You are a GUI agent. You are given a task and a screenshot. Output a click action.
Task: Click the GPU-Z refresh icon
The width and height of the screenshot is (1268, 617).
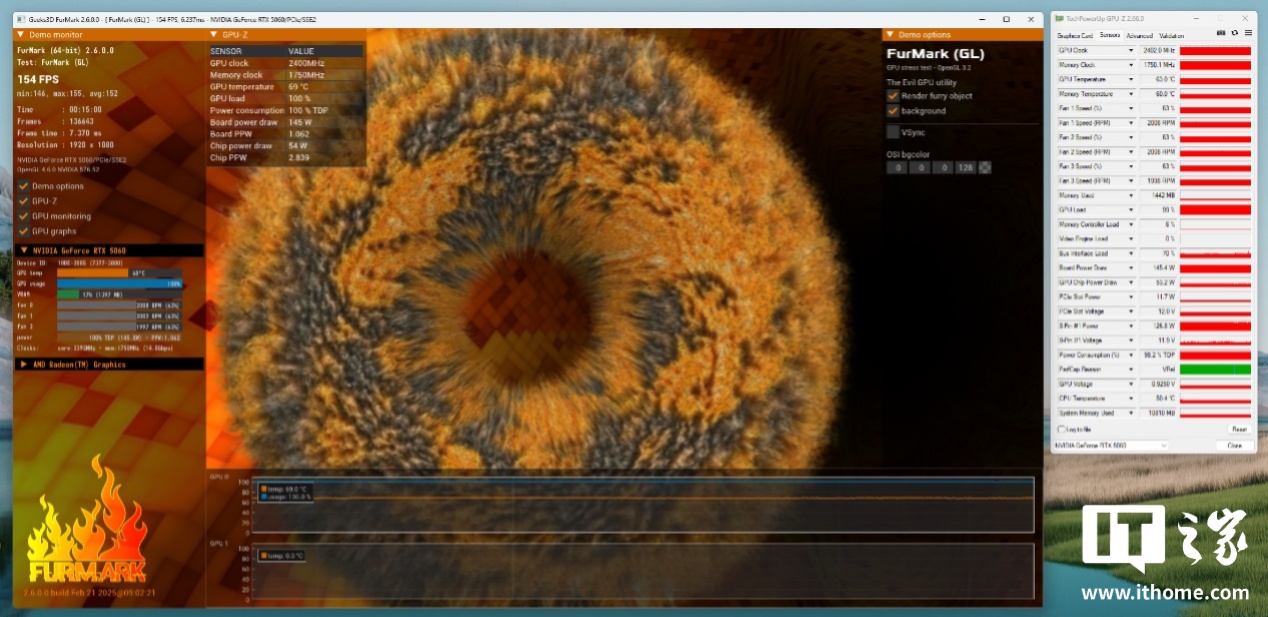pos(1235,33)
